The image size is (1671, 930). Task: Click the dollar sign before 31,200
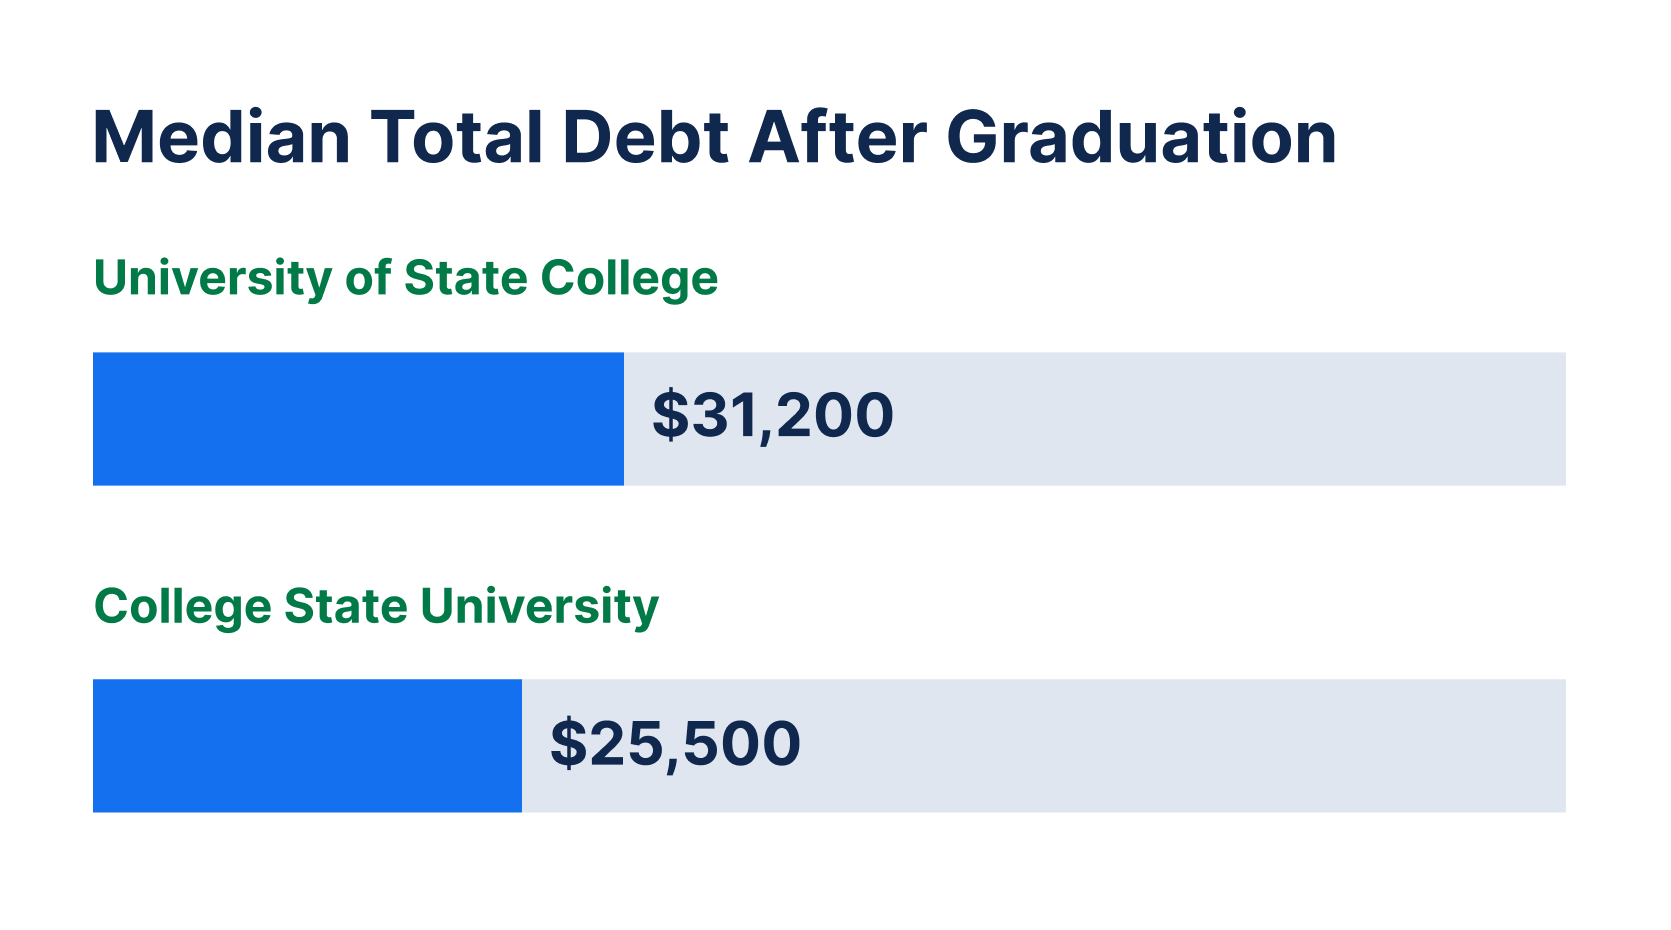click(670, 416)
